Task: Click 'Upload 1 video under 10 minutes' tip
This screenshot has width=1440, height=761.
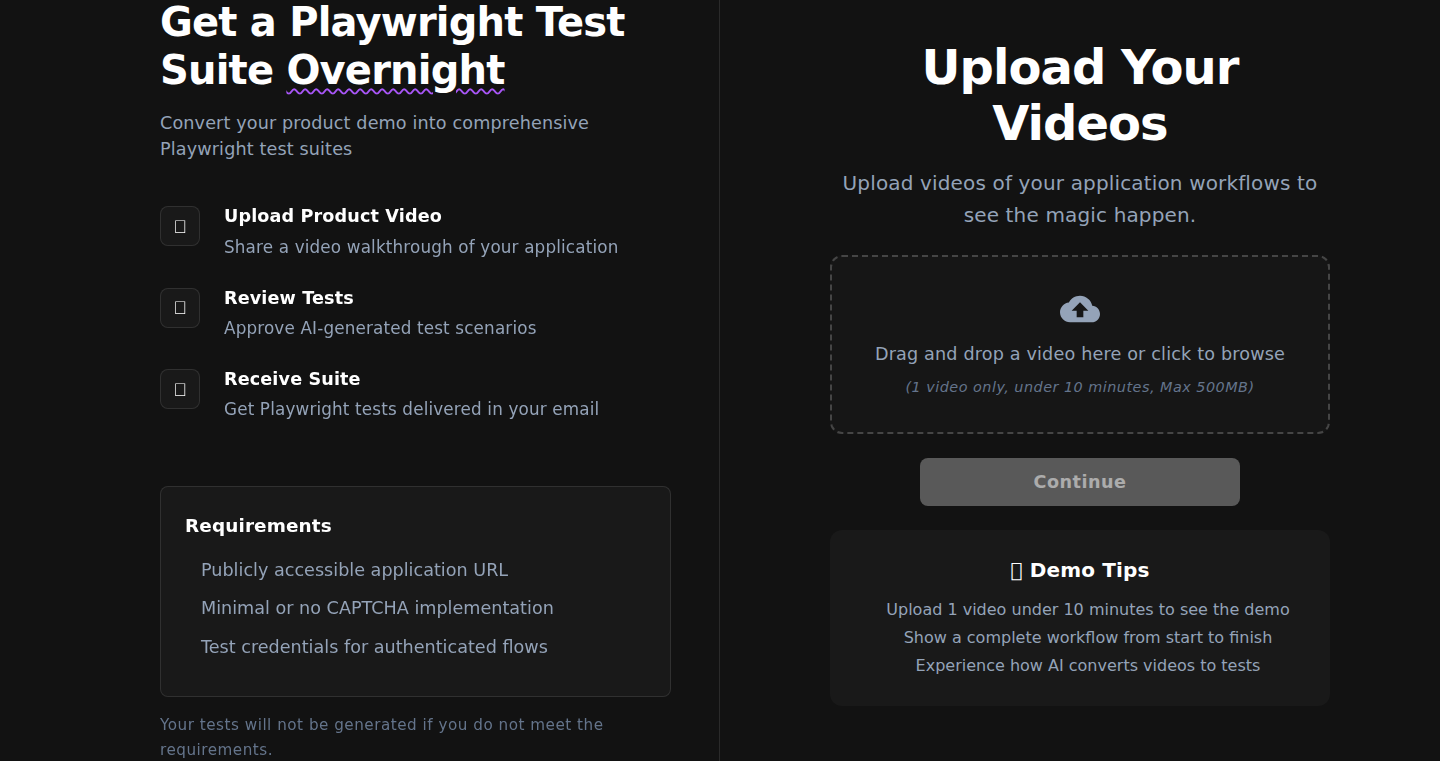Action: (x=1088, y=610)
